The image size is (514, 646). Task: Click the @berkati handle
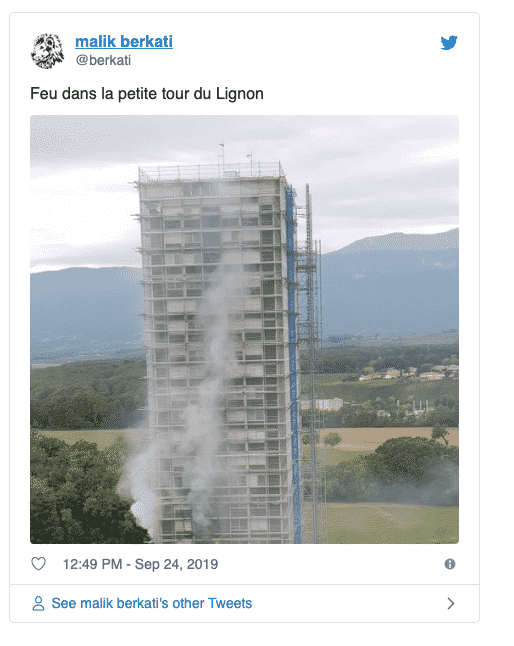pyautogui.click(x=103, y=60)
